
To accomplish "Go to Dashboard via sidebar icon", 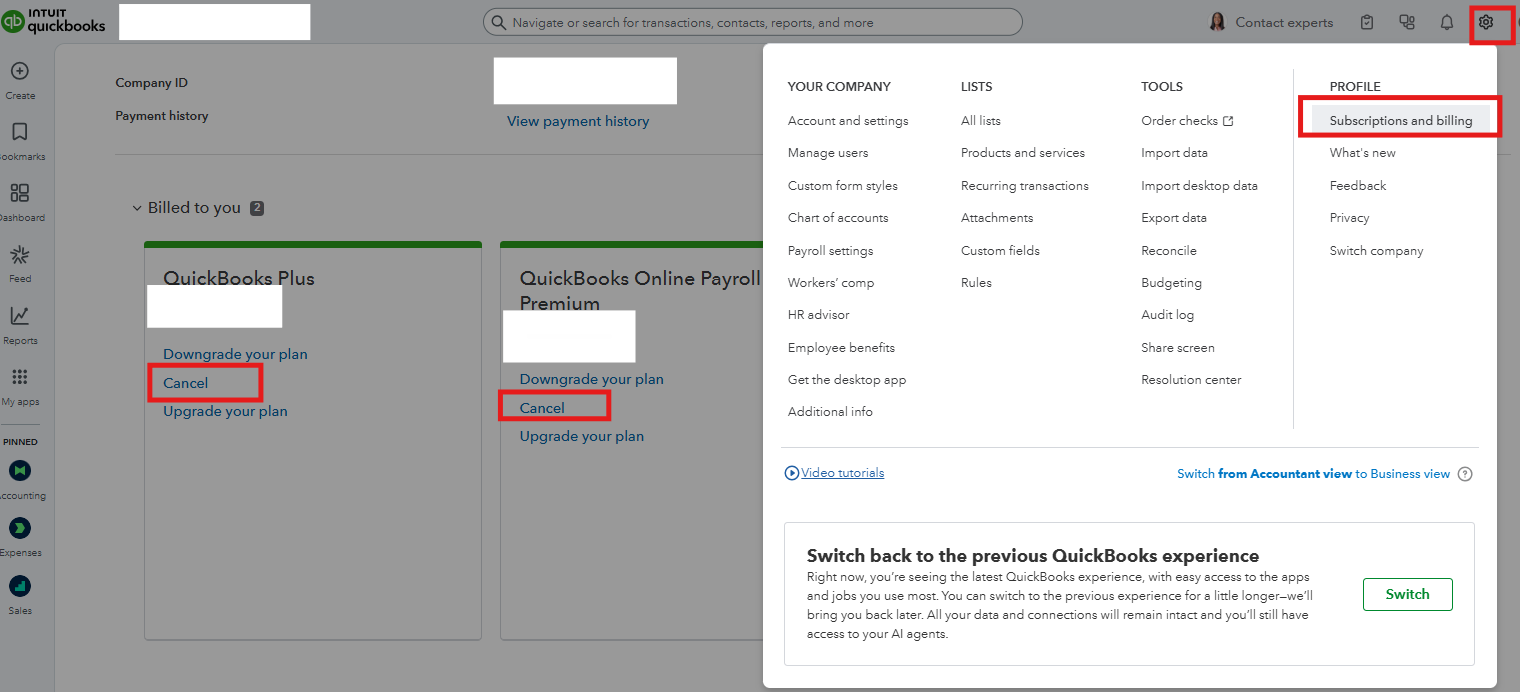I will (20, 194).
